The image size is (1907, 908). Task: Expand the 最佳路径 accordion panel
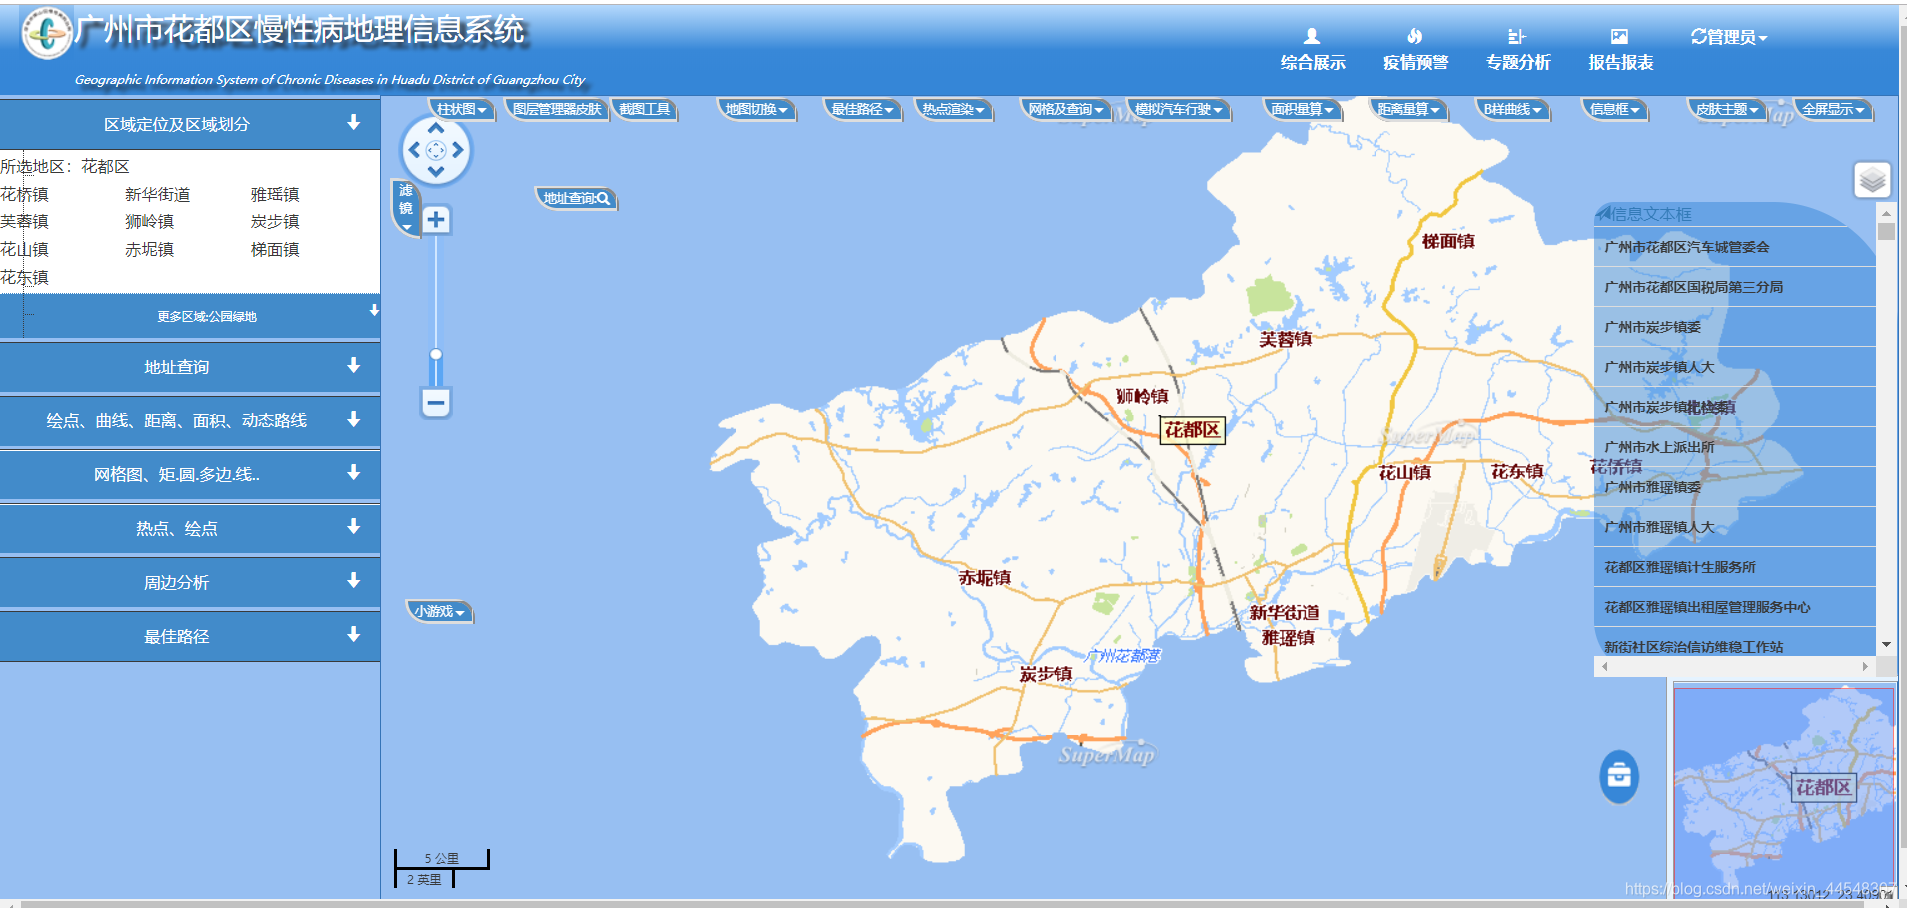click(x=190, y=636)
